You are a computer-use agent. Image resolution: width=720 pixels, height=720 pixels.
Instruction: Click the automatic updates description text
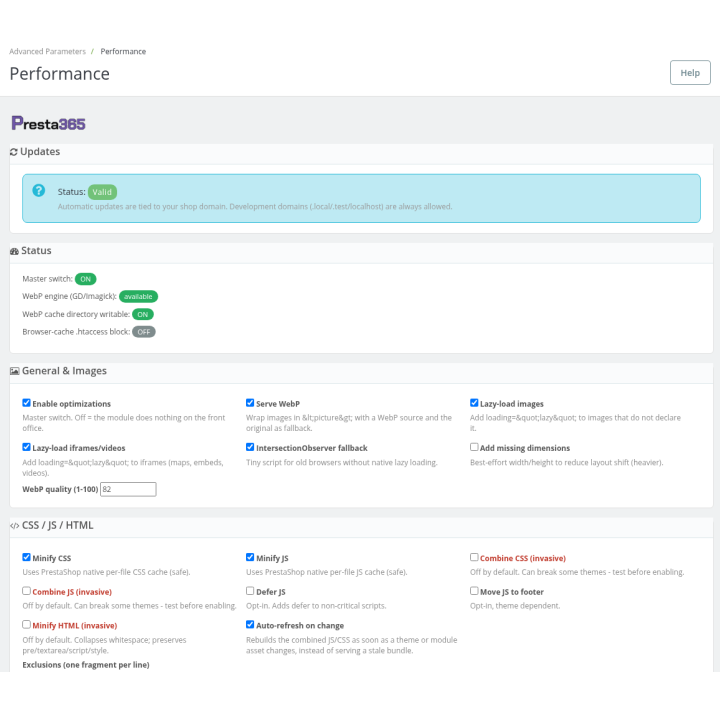coord(255,207)
